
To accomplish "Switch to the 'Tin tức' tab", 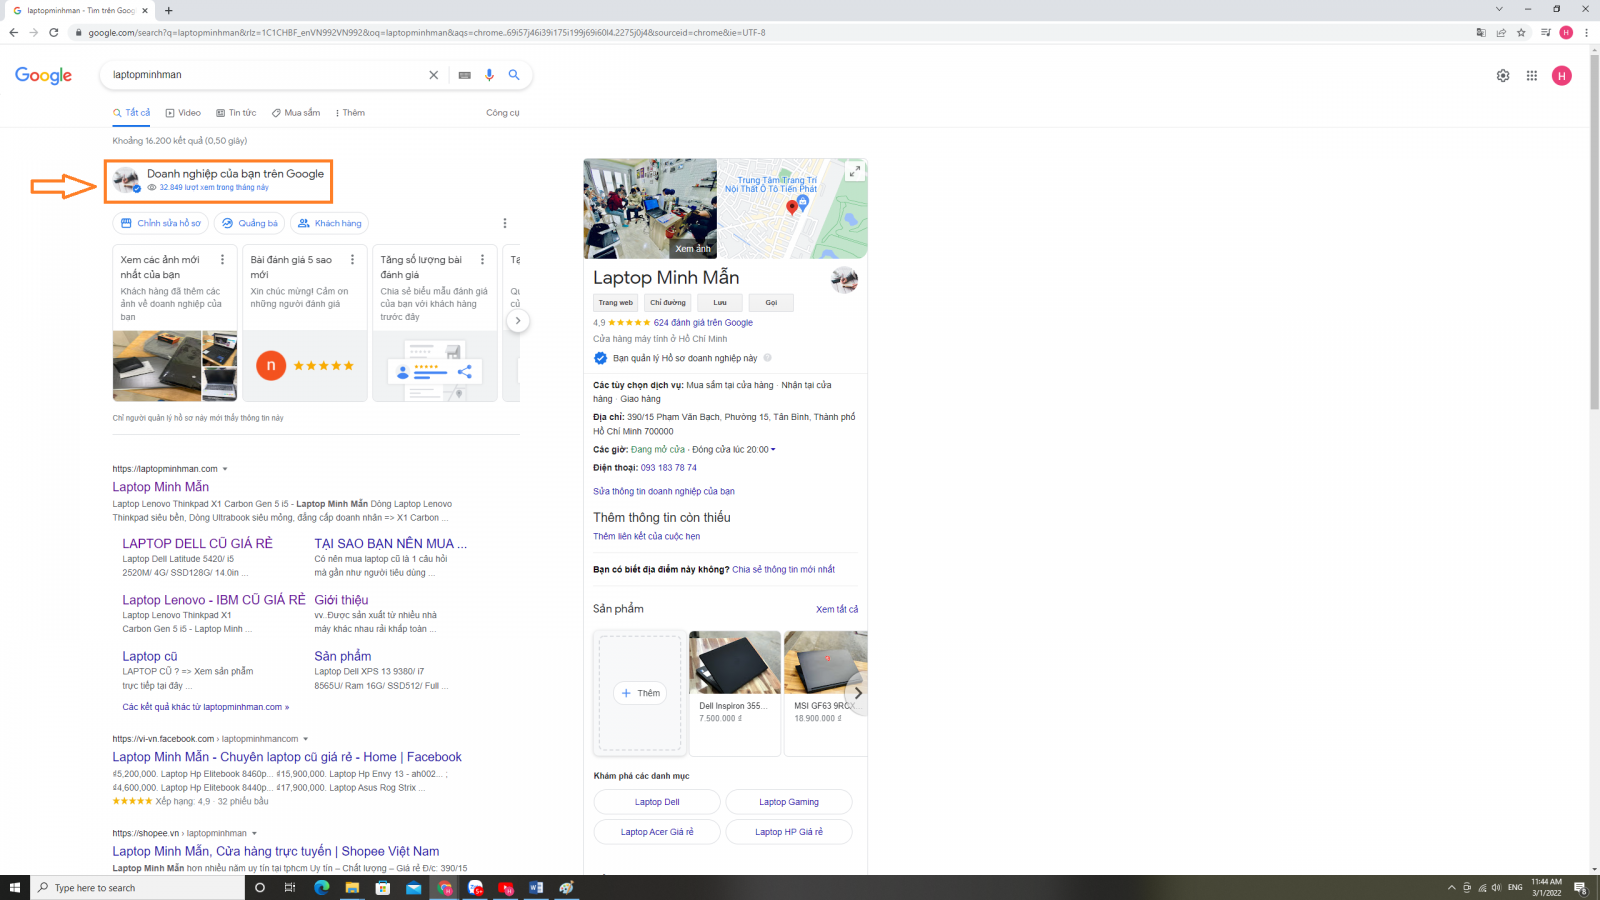I will (236, 113).
